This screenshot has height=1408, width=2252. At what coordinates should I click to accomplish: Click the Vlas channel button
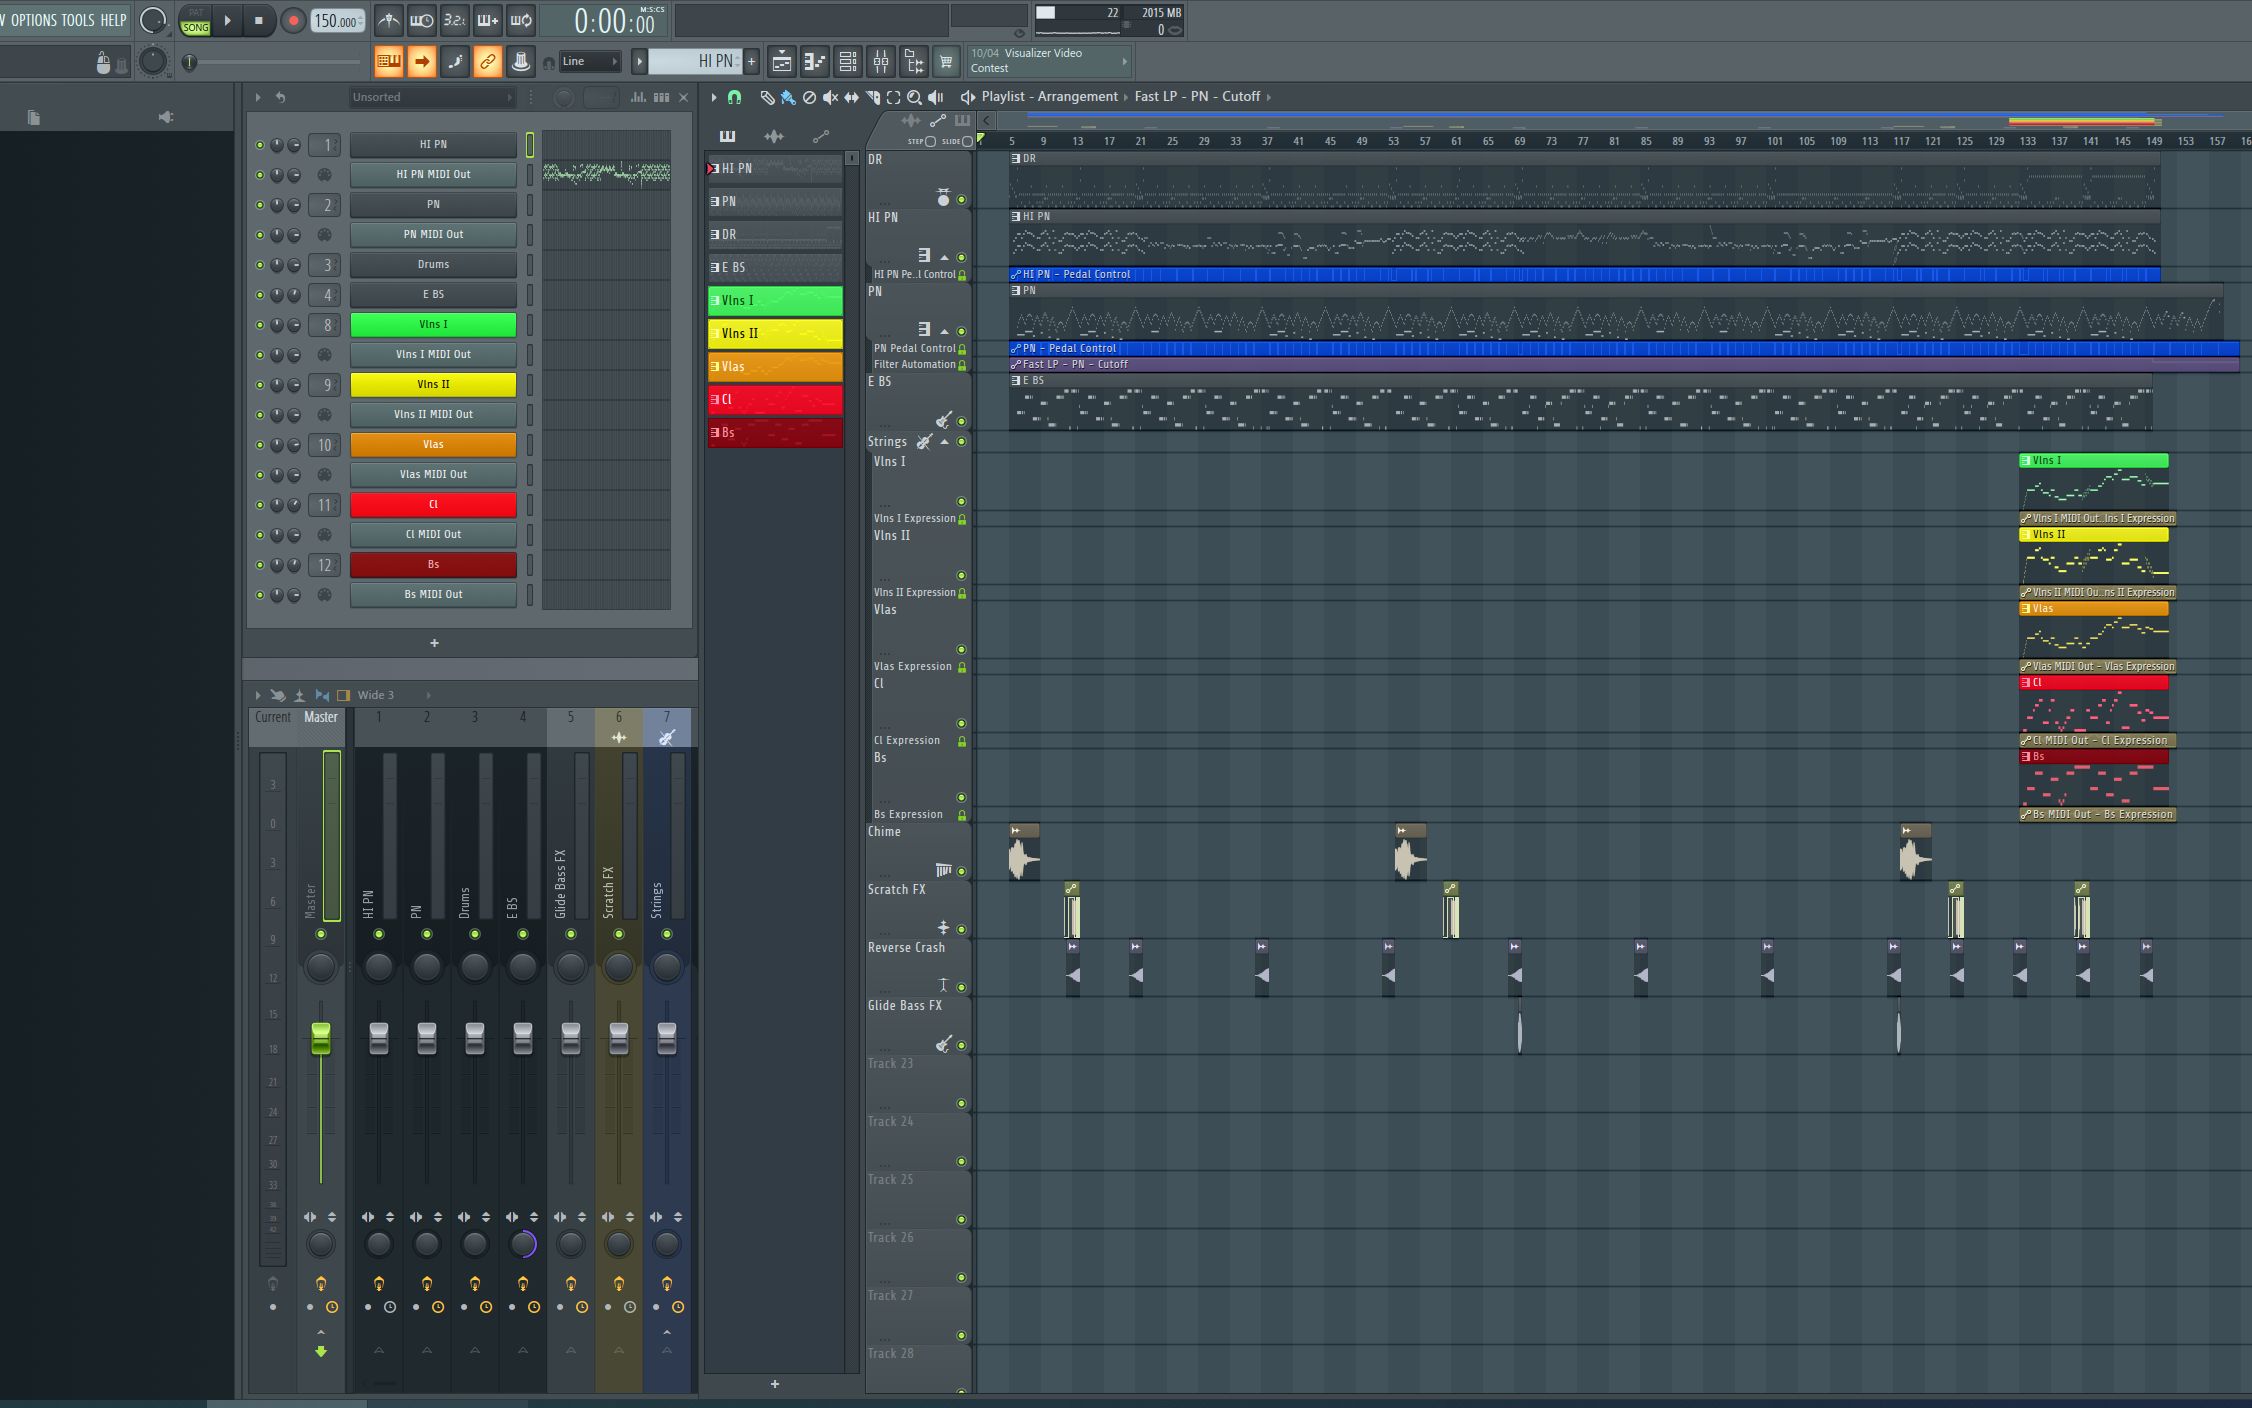[433, 445]
